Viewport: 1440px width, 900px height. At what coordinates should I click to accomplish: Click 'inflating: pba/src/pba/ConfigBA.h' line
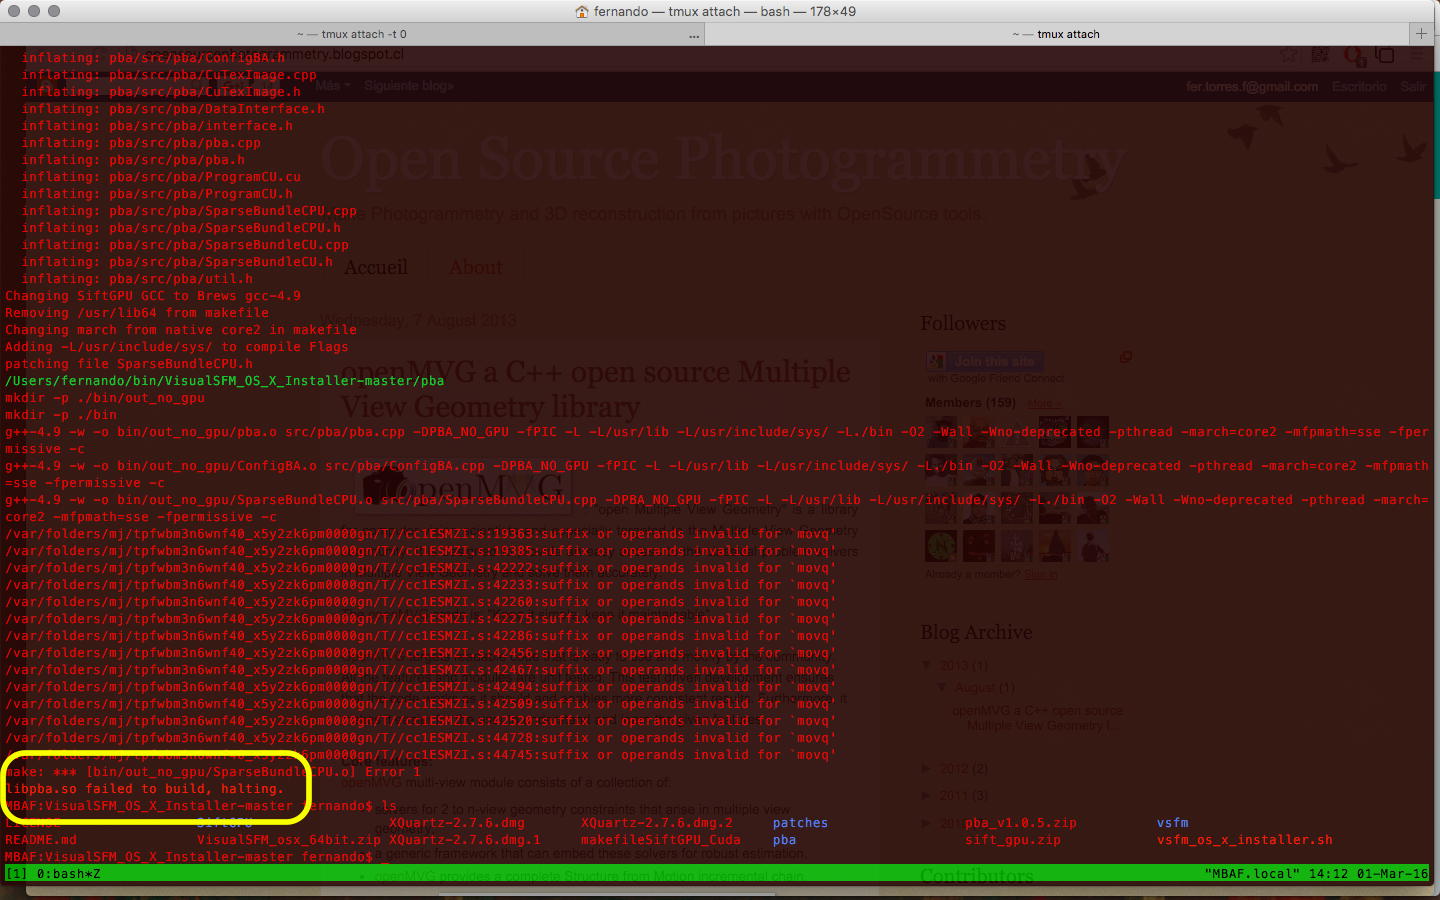point(152,58)
